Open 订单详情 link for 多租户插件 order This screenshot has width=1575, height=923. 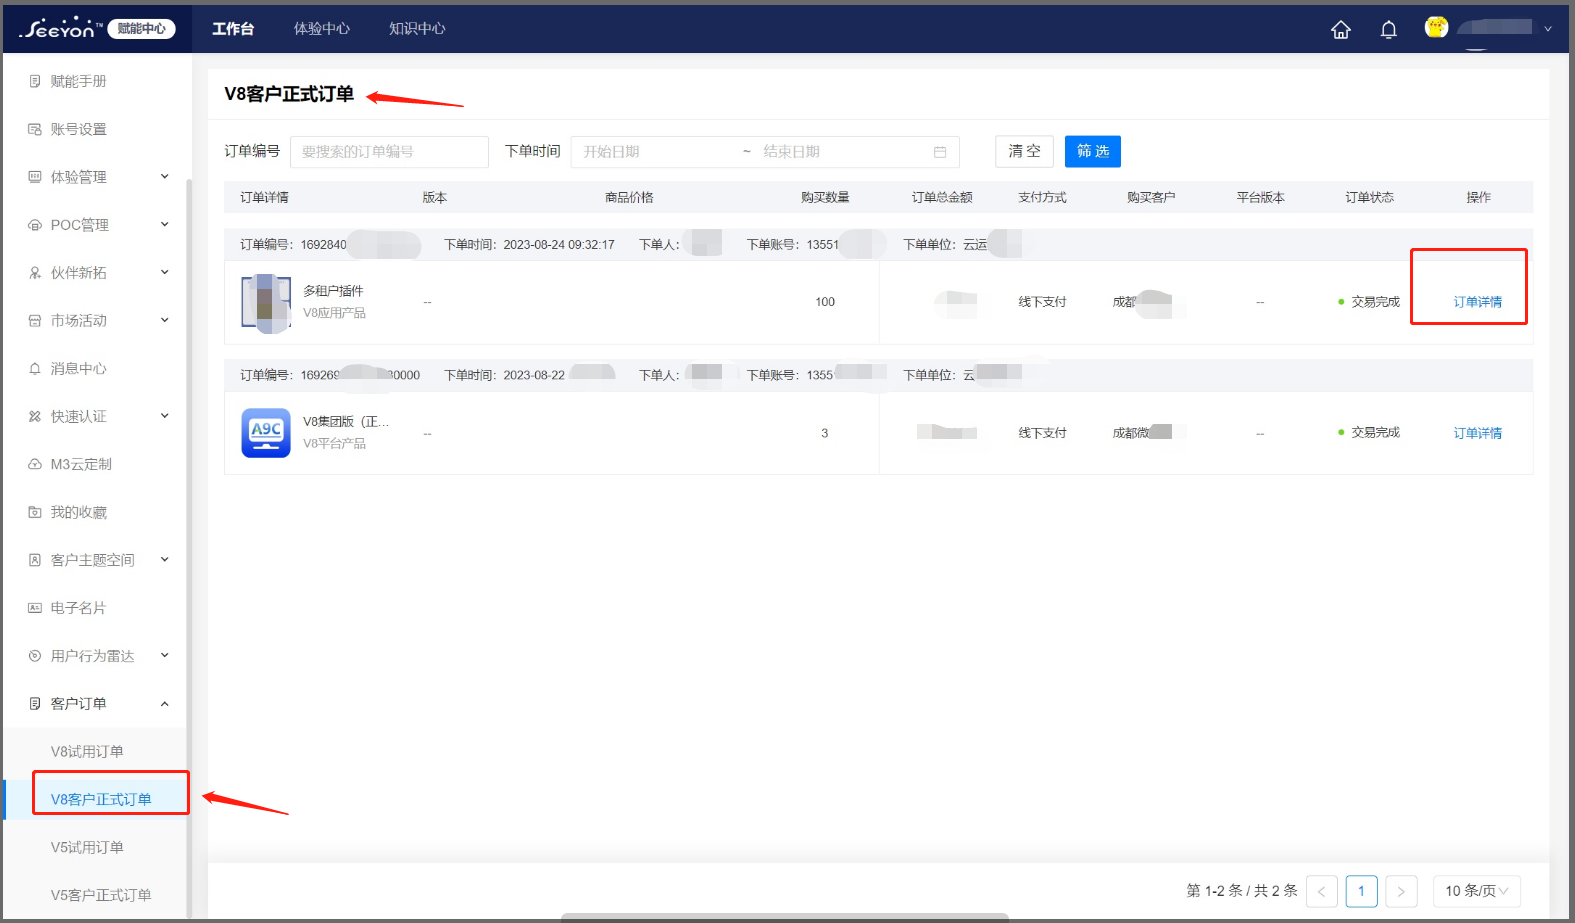coord(1478,302)
